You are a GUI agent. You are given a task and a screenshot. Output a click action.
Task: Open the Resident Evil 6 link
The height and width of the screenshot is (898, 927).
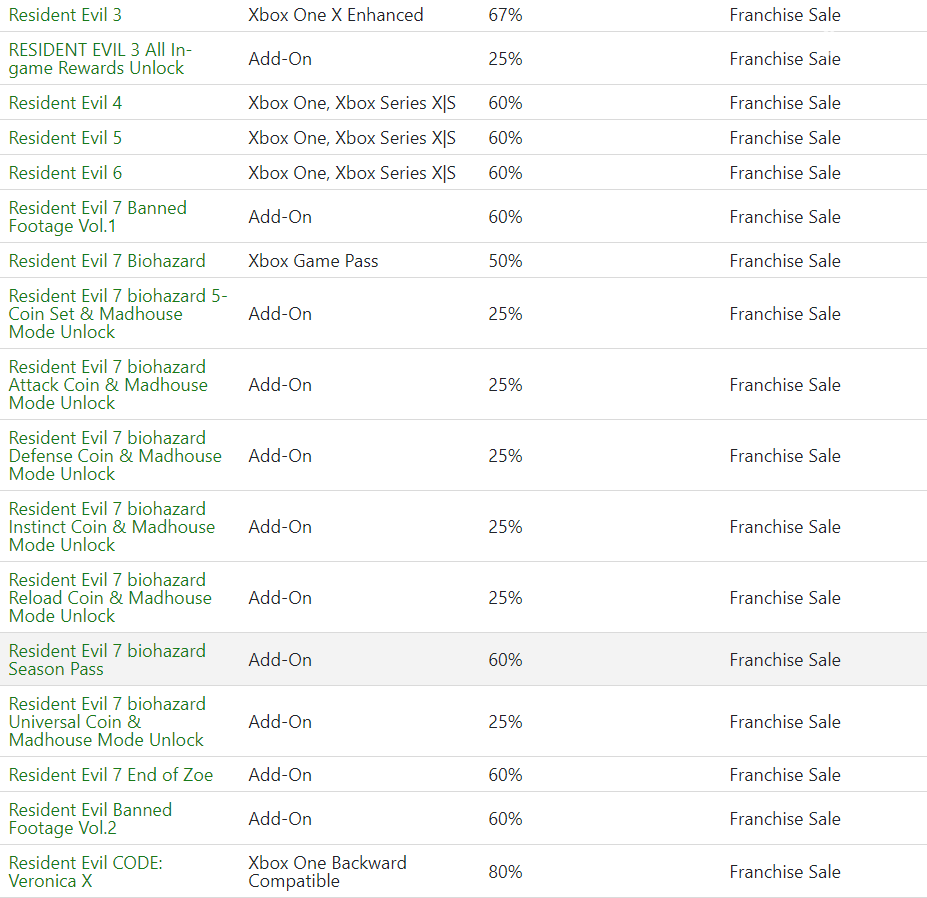click(65, 173)
